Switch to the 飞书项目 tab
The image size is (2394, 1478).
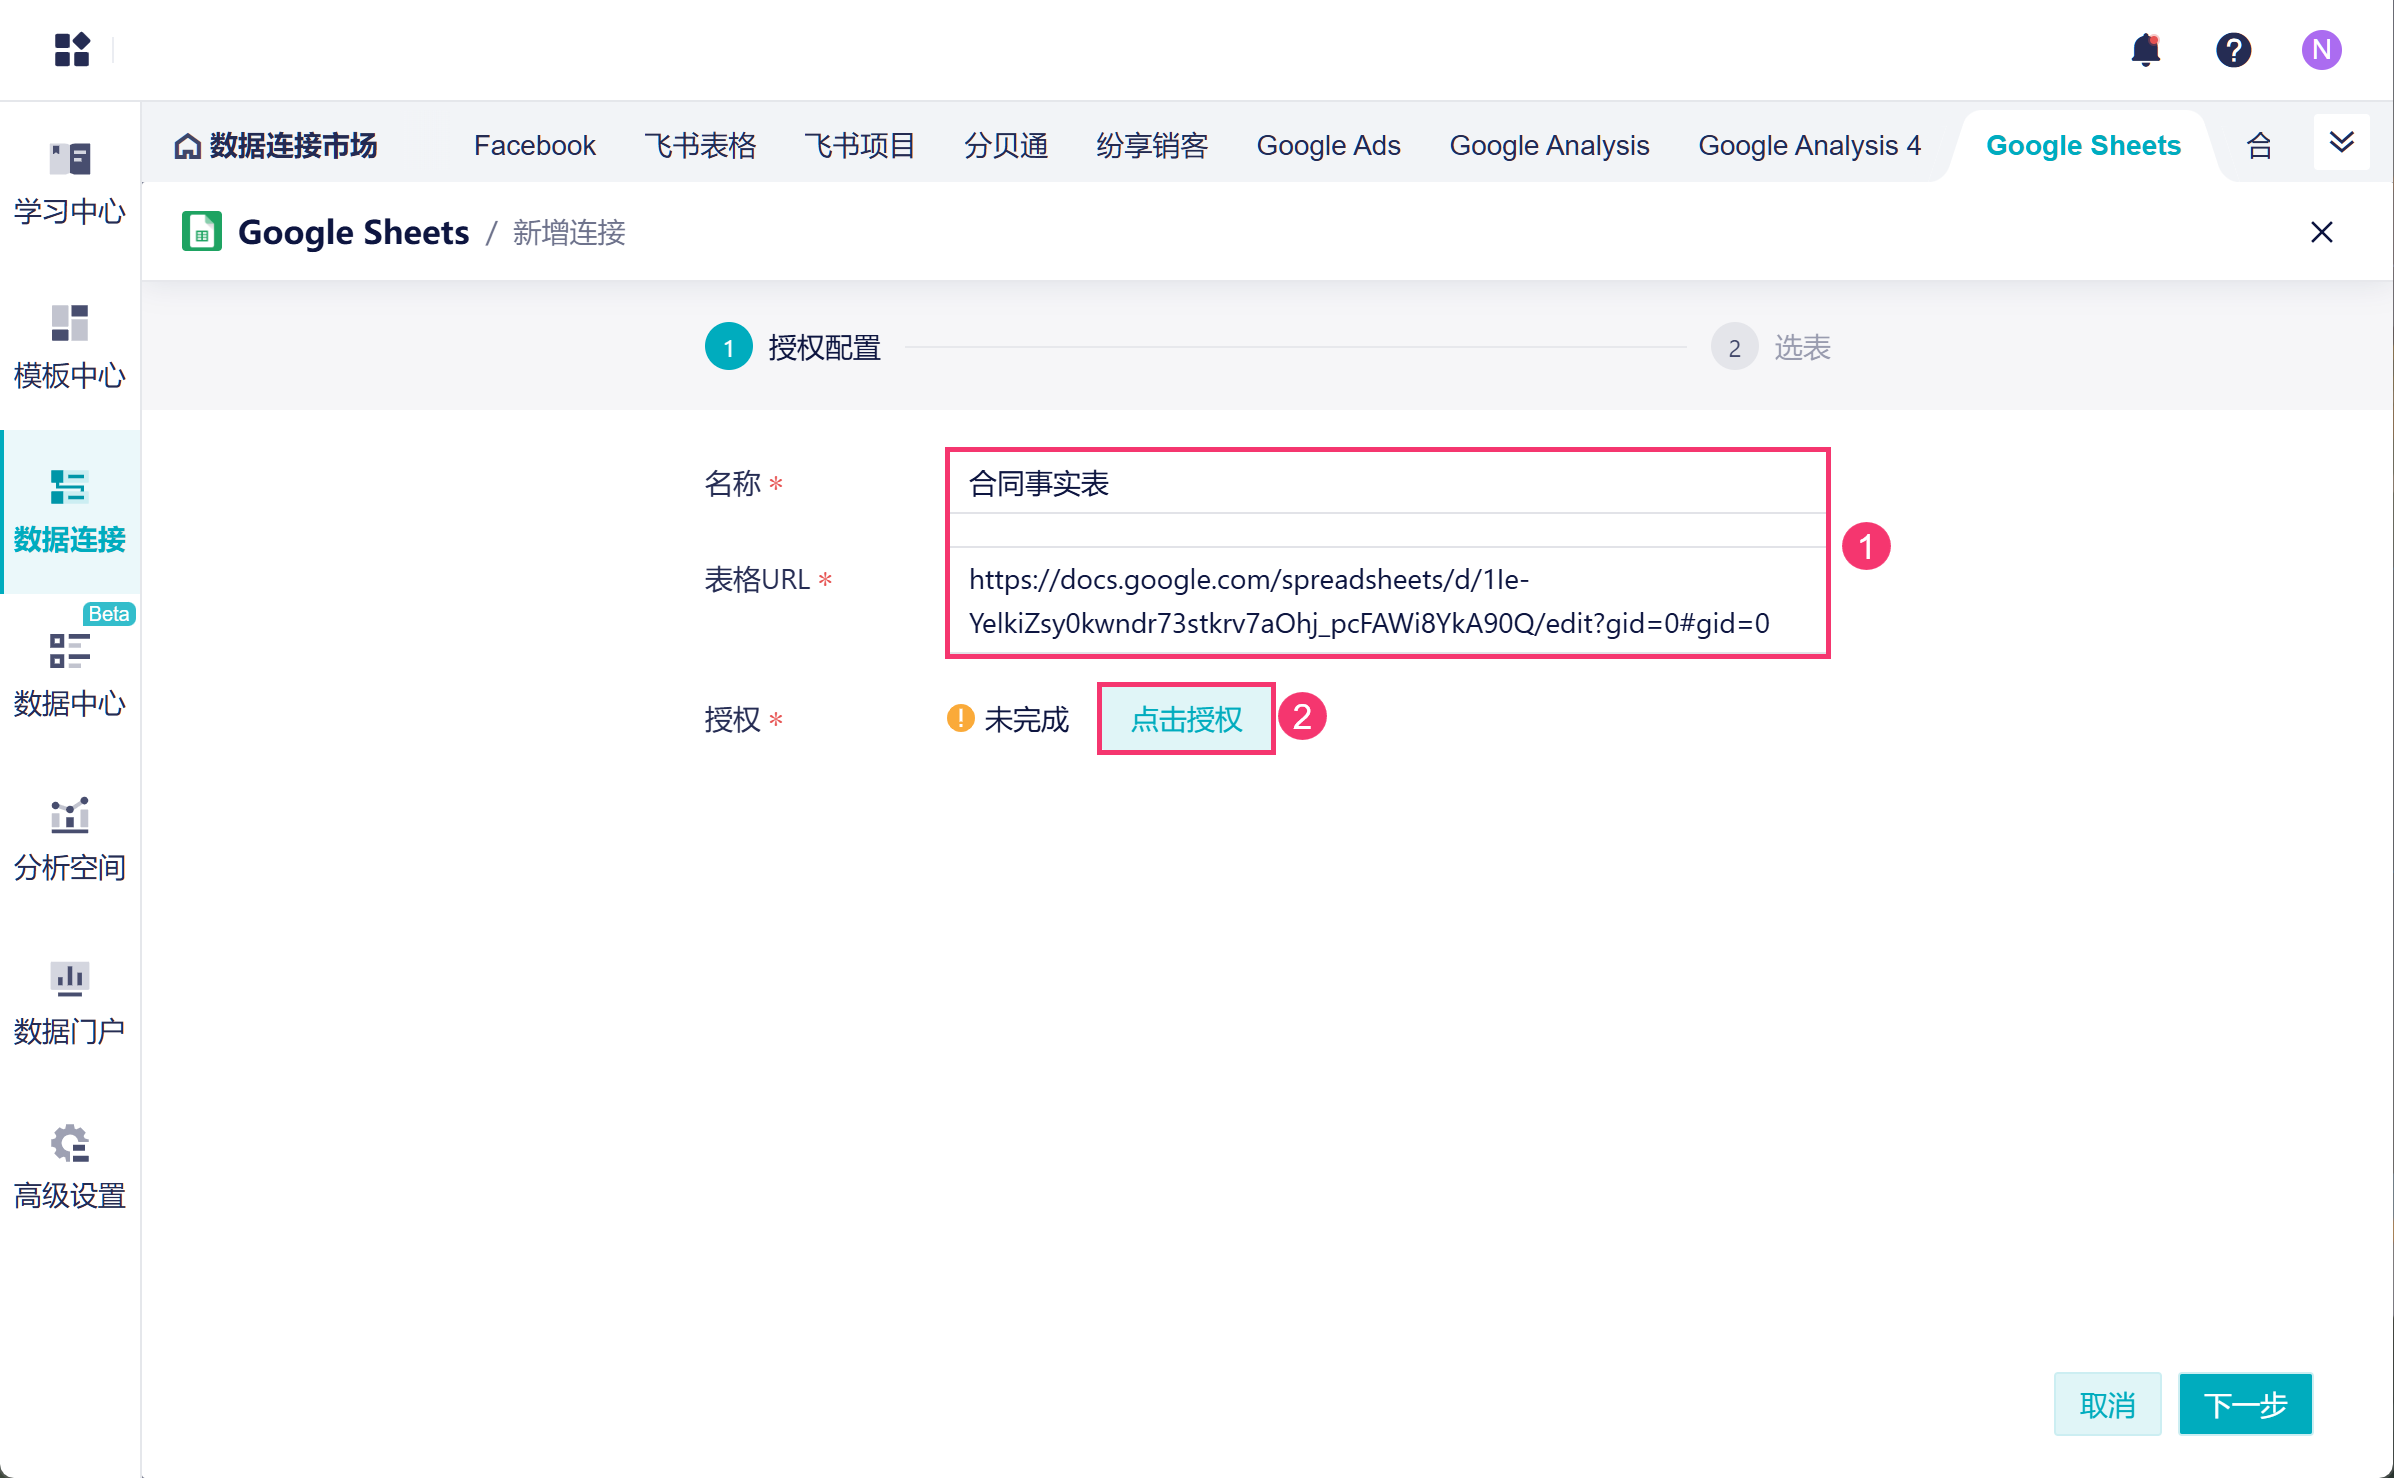[860, 146]
